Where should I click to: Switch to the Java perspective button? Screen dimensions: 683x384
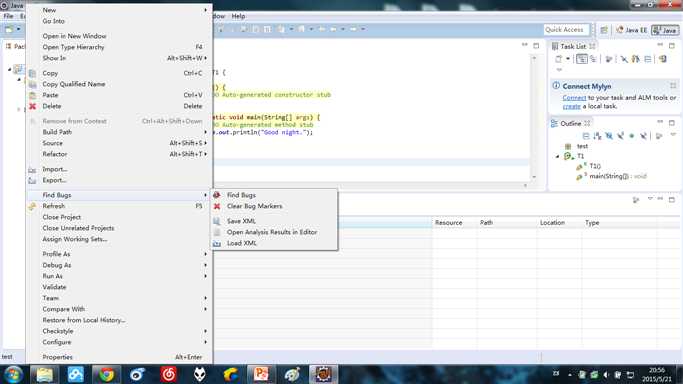(x=665, y=30)
